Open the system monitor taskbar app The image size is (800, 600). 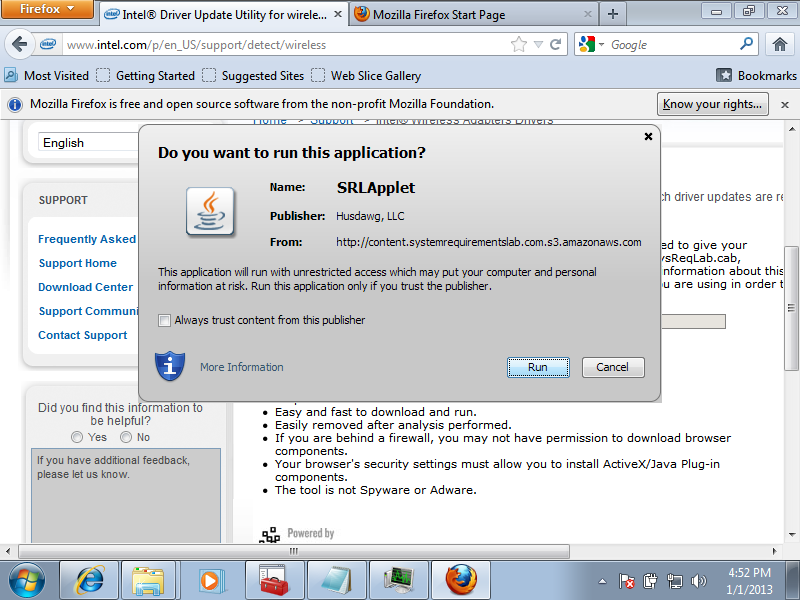tap(398, 581)
